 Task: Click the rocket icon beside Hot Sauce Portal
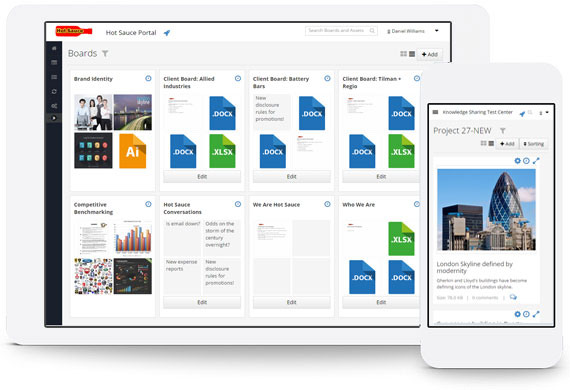pos(167,33)
